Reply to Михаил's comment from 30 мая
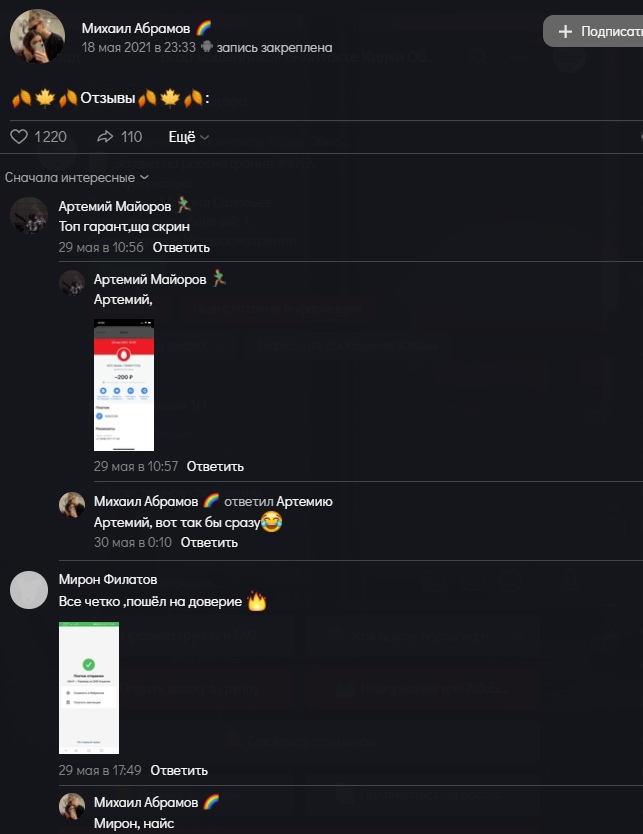The width and height of the screenshot is (643, 834). point(209,543)
